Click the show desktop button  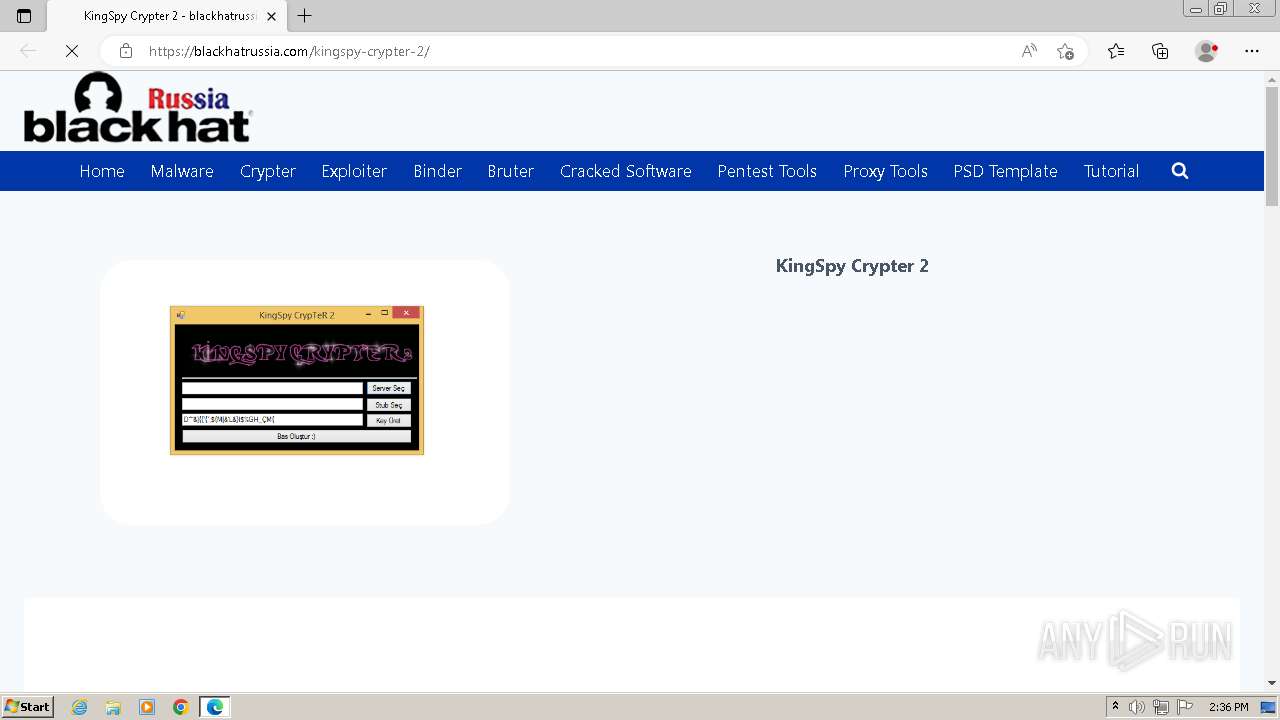[x=1268, y=707]
